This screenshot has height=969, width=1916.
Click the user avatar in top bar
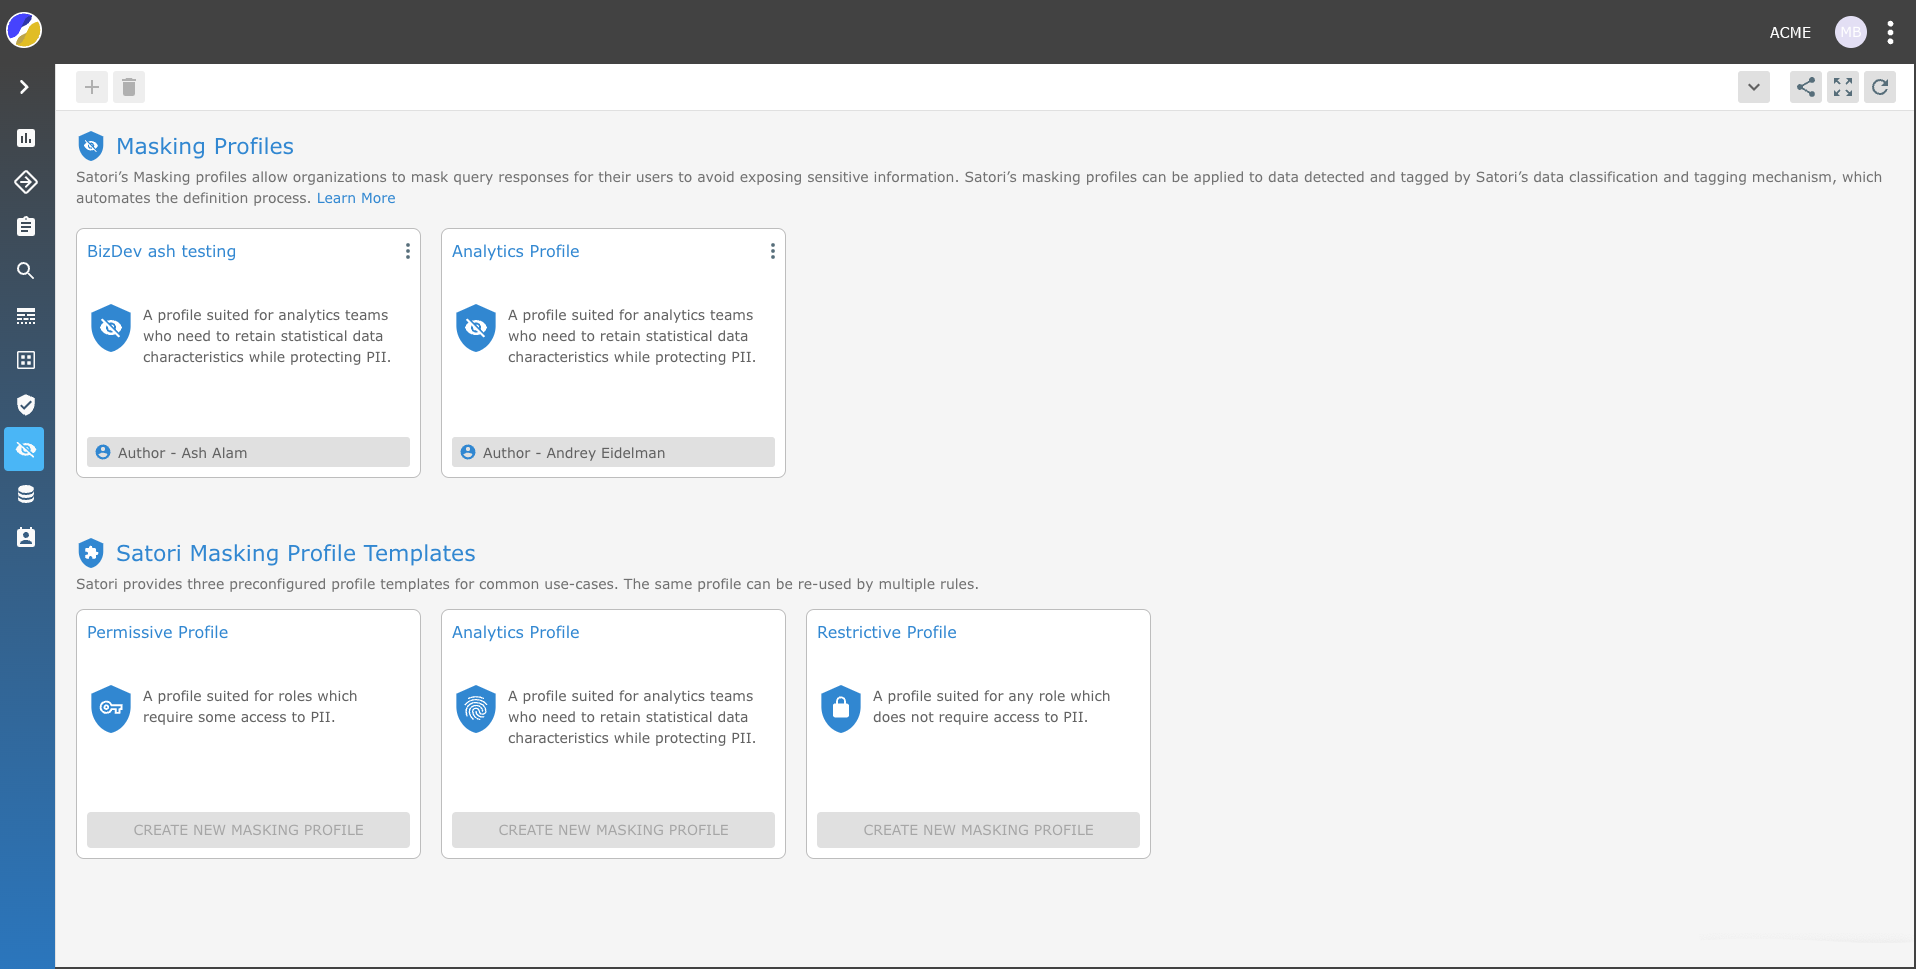pyautogui.click(x=1851, y=32)
